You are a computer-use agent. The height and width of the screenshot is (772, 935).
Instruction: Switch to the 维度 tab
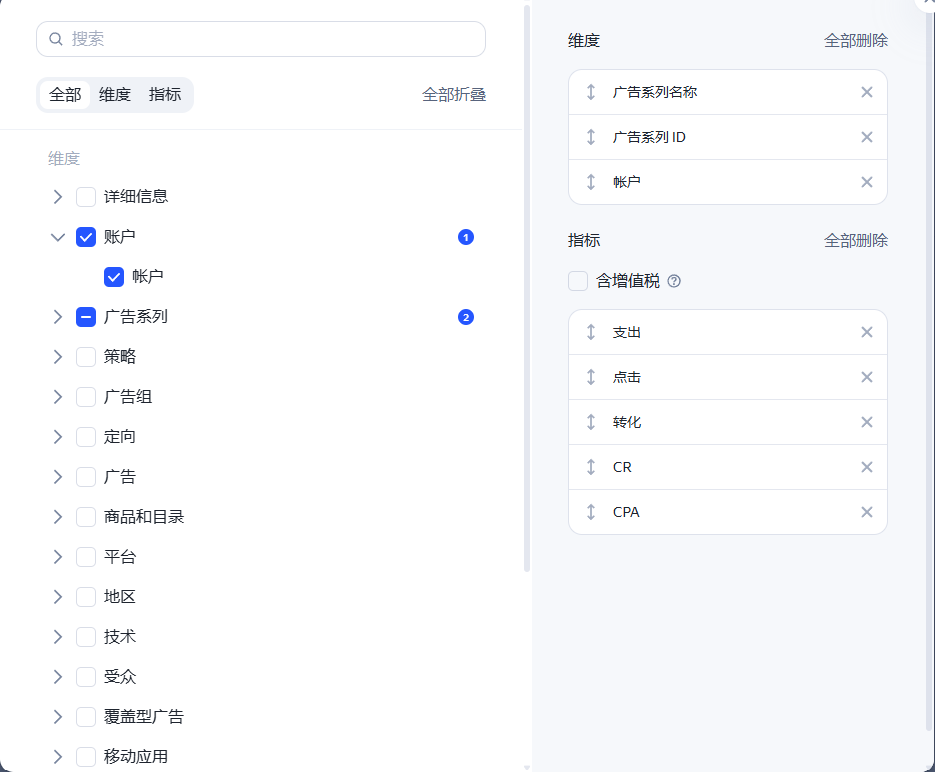tap(114, 95)
